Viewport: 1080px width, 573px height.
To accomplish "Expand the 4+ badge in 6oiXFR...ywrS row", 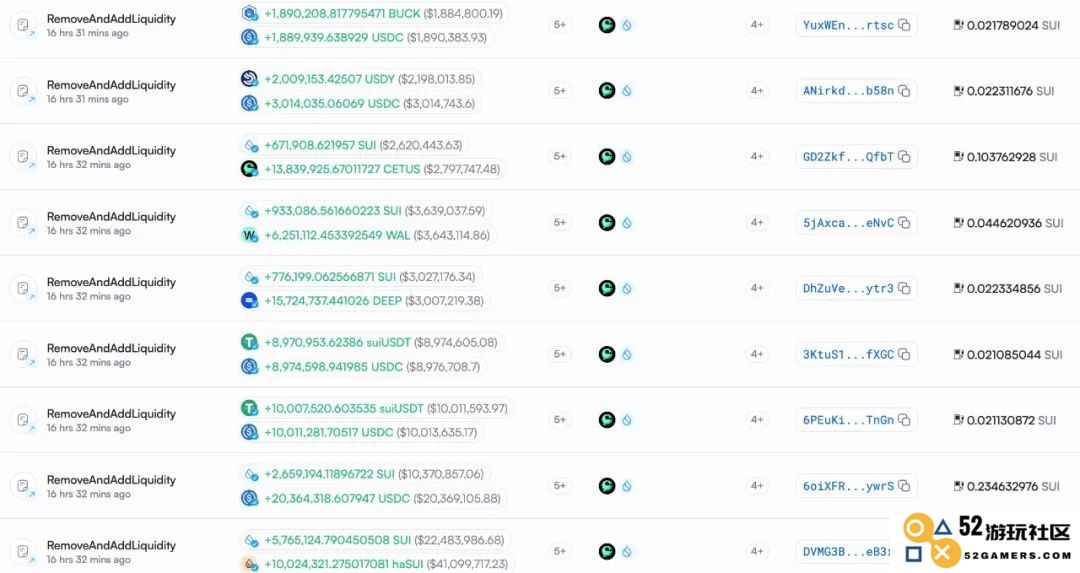I will click(757, 486).
